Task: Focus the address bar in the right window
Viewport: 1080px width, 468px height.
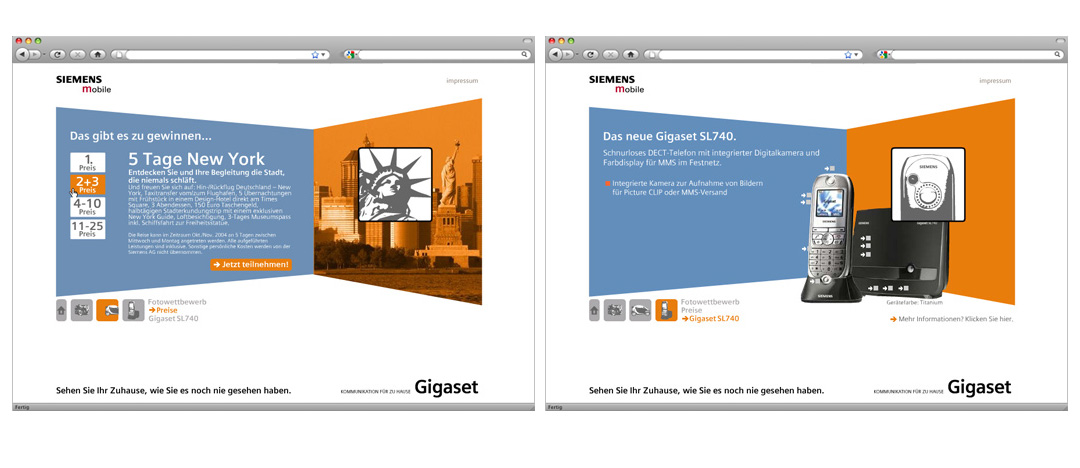Action: pyautogui.click(x=754, y=54)
